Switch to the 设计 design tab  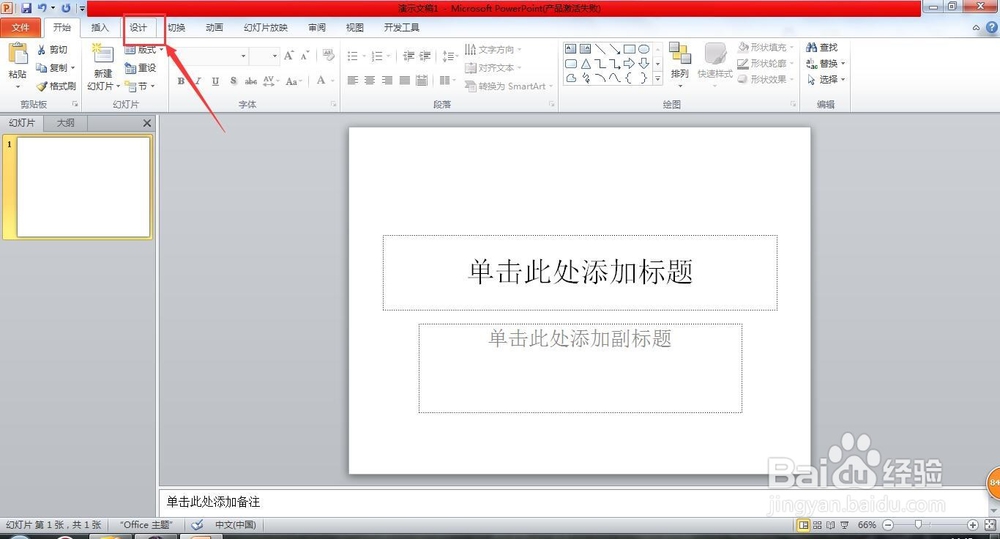(x=138, y=27)
